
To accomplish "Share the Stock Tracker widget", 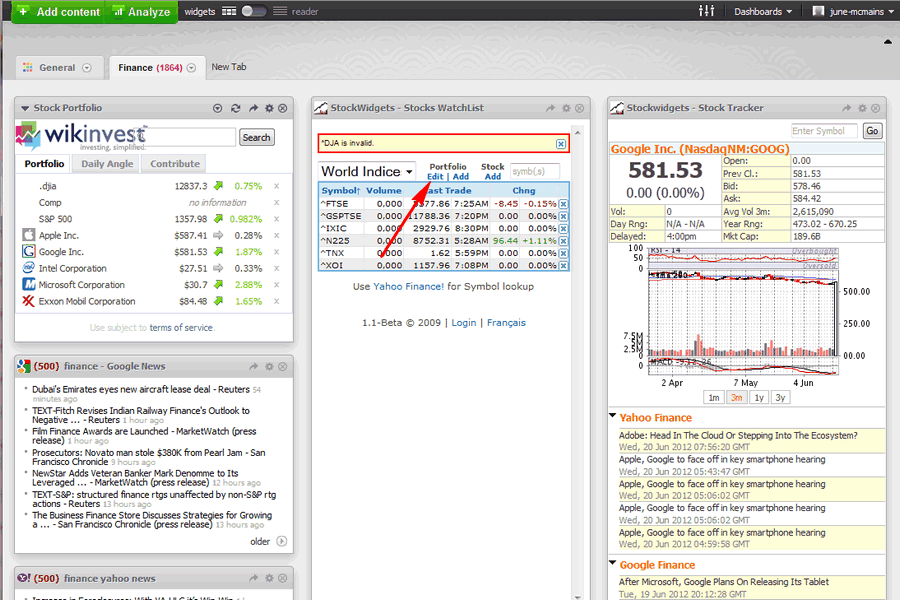I will pyautogui.click(x=847, y=108).
